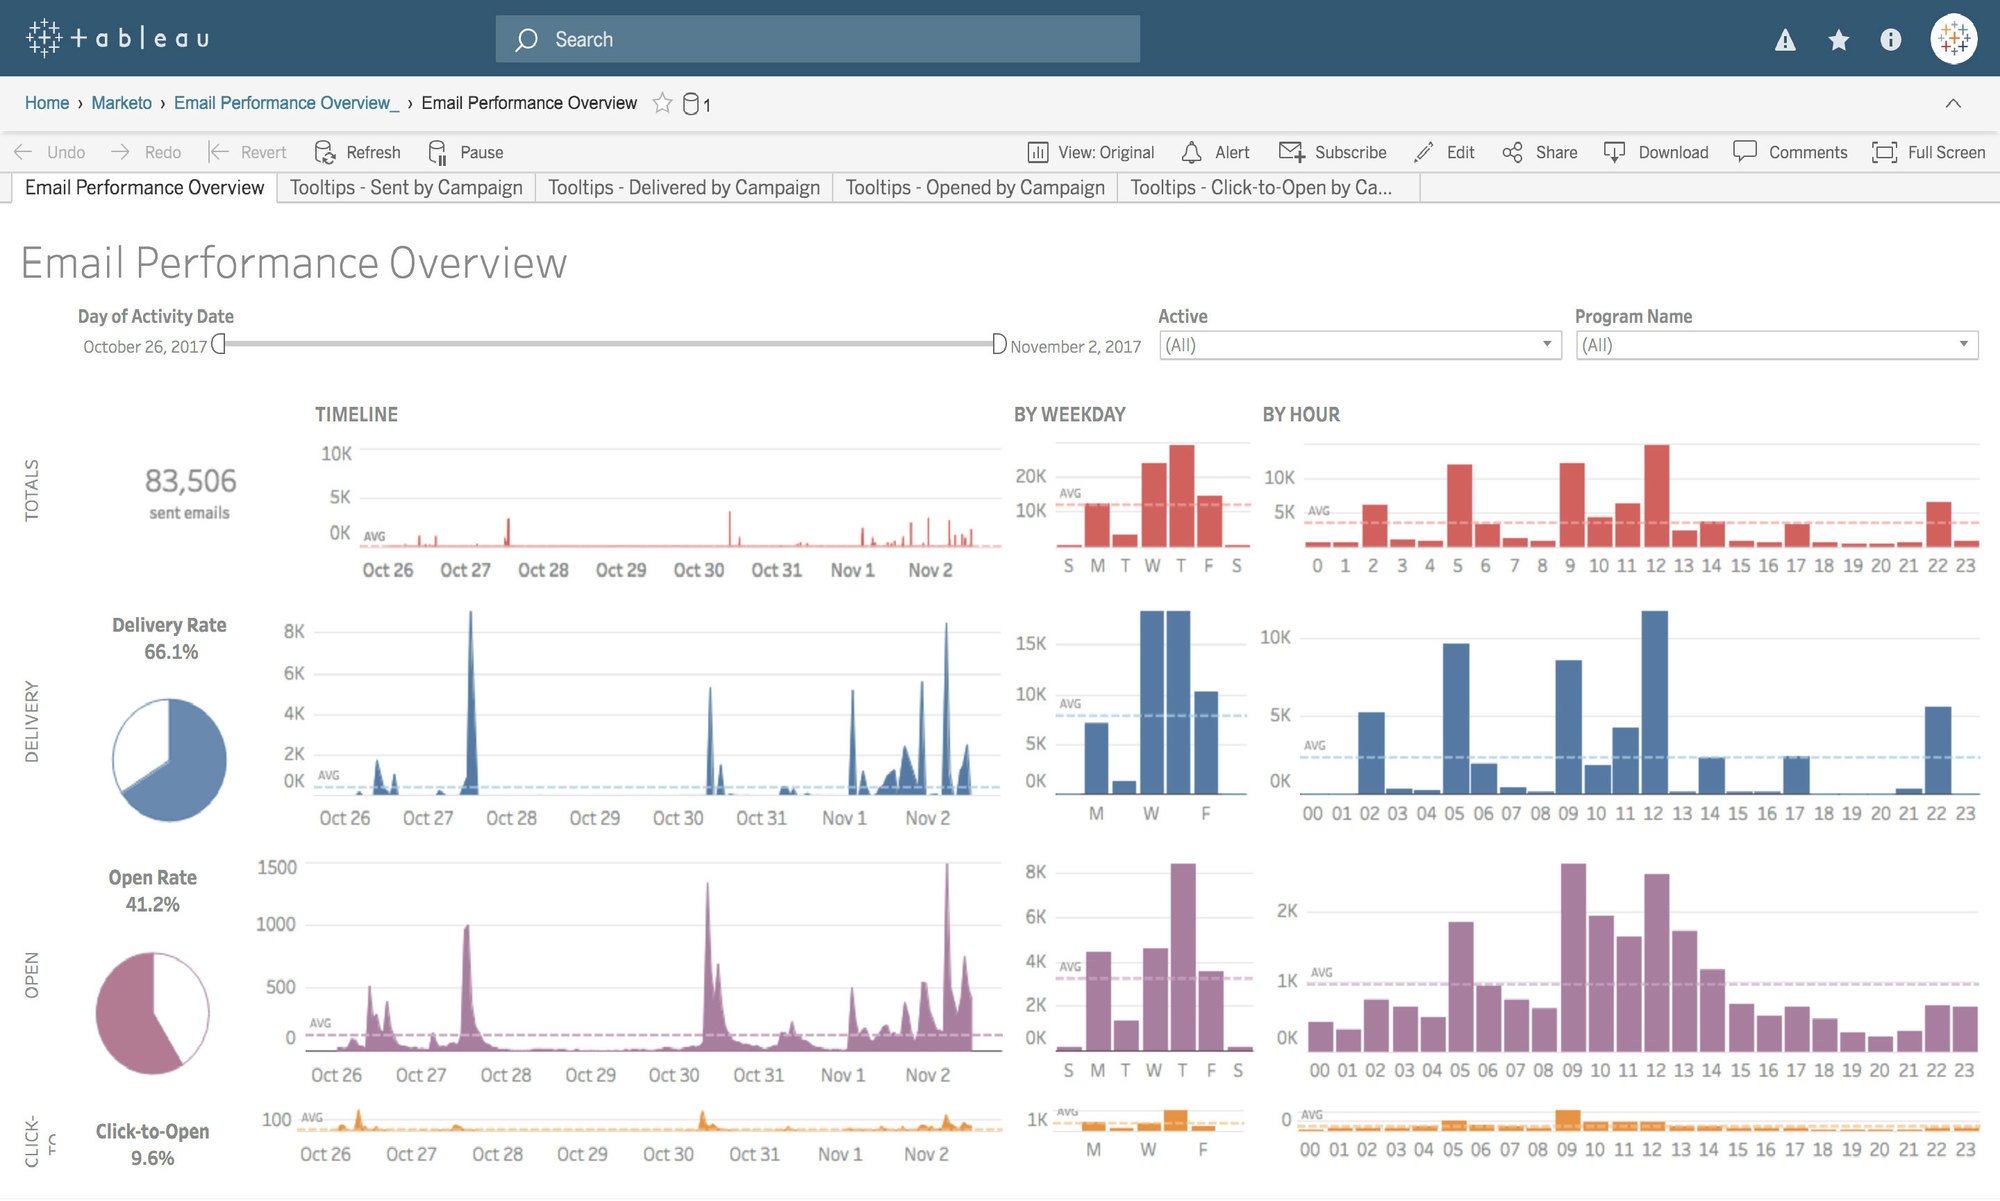Switch to Tooltips - Sent by Campaign tab

point(406,188)
